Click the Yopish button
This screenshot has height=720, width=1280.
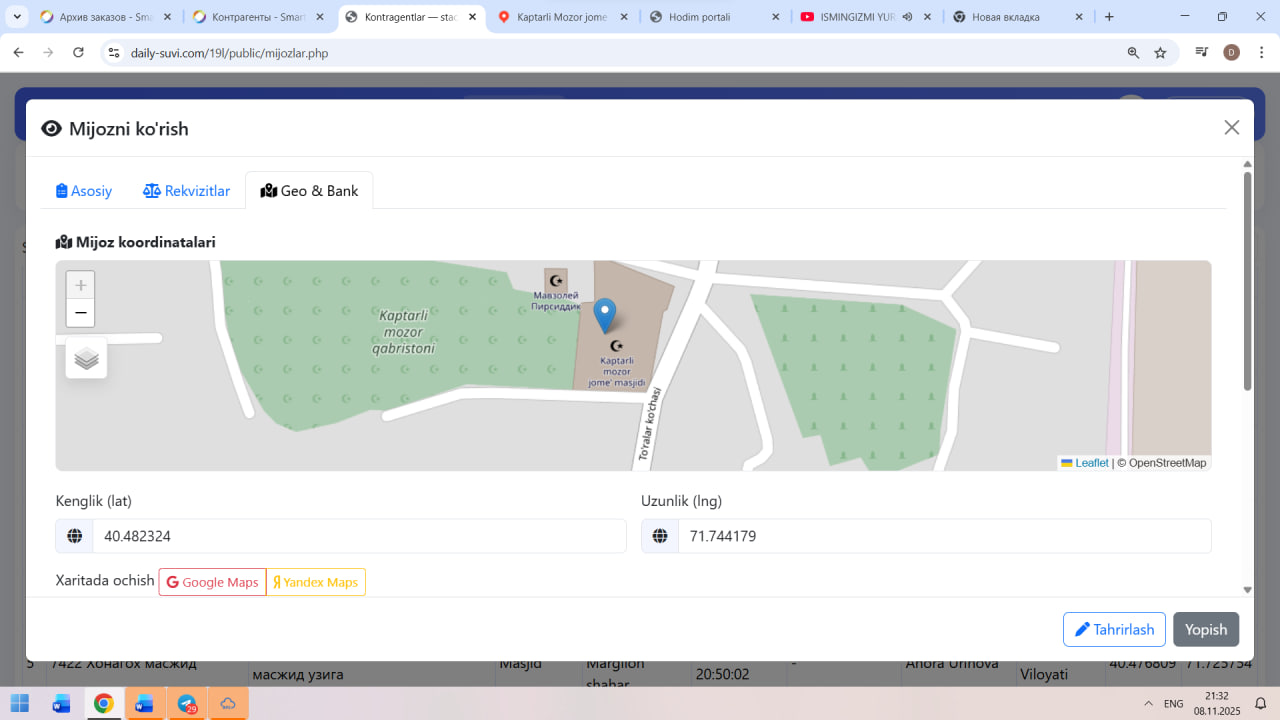1206,630
